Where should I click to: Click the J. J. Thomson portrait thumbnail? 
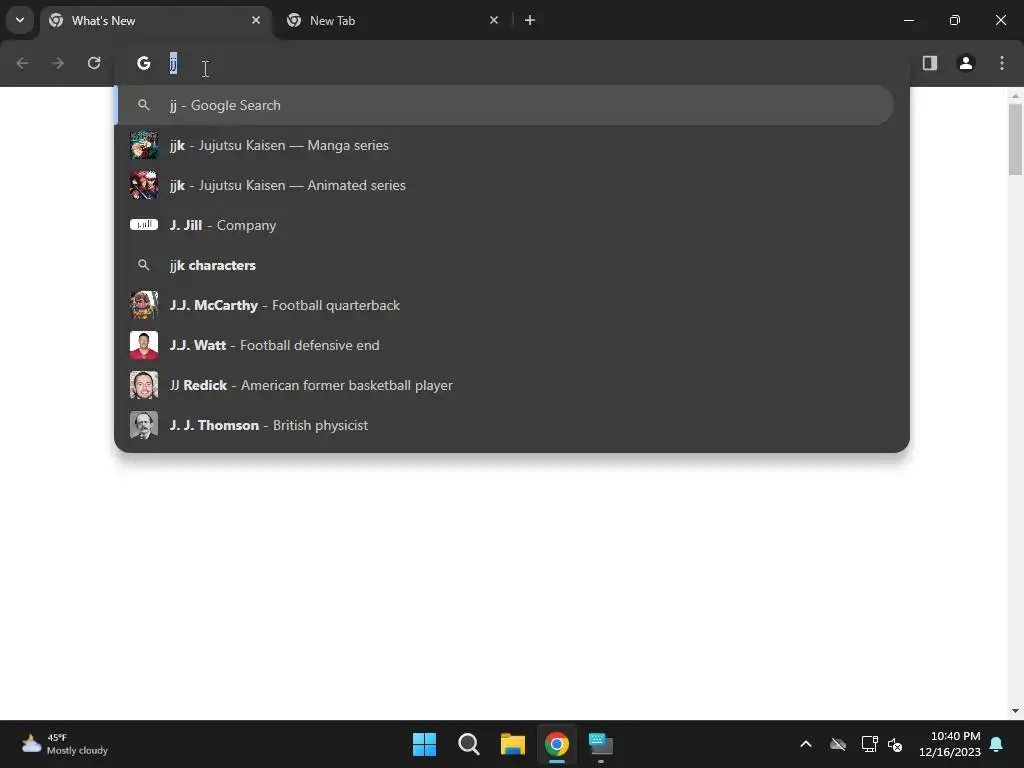(144, 425)
